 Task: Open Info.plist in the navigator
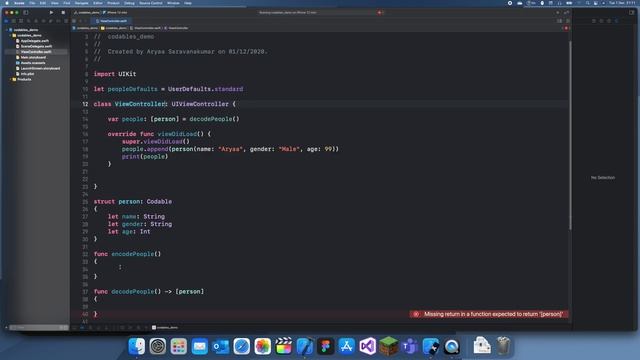[27, 74]
